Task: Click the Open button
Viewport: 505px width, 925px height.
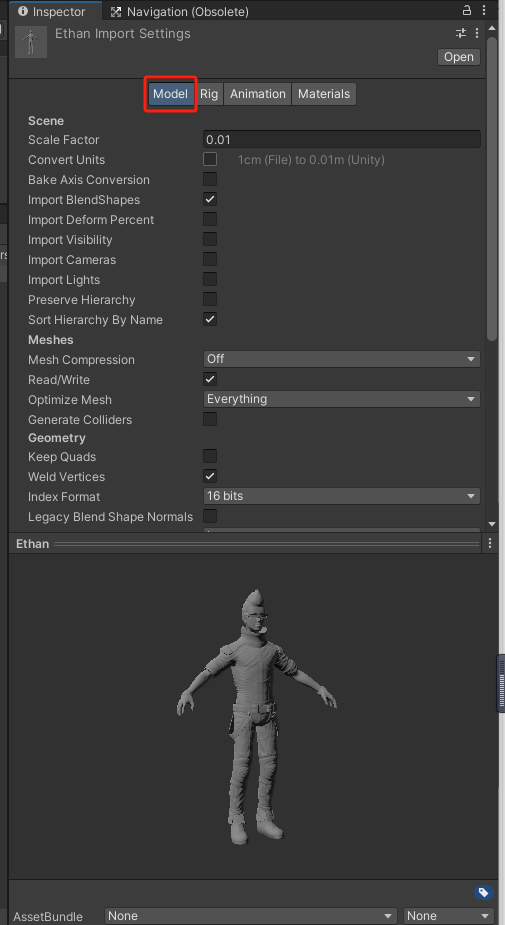Action: click(x=459, y=57)
